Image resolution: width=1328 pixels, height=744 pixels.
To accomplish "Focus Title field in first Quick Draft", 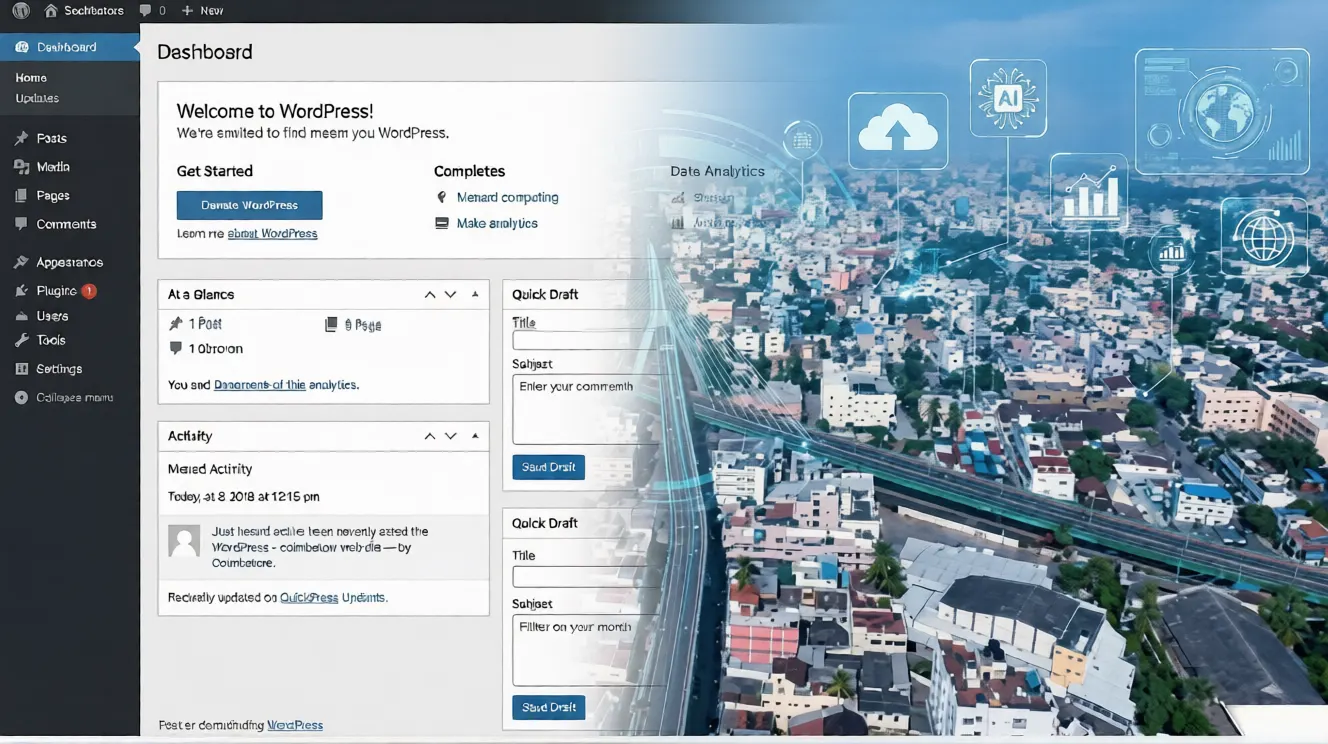I will 586,341.
